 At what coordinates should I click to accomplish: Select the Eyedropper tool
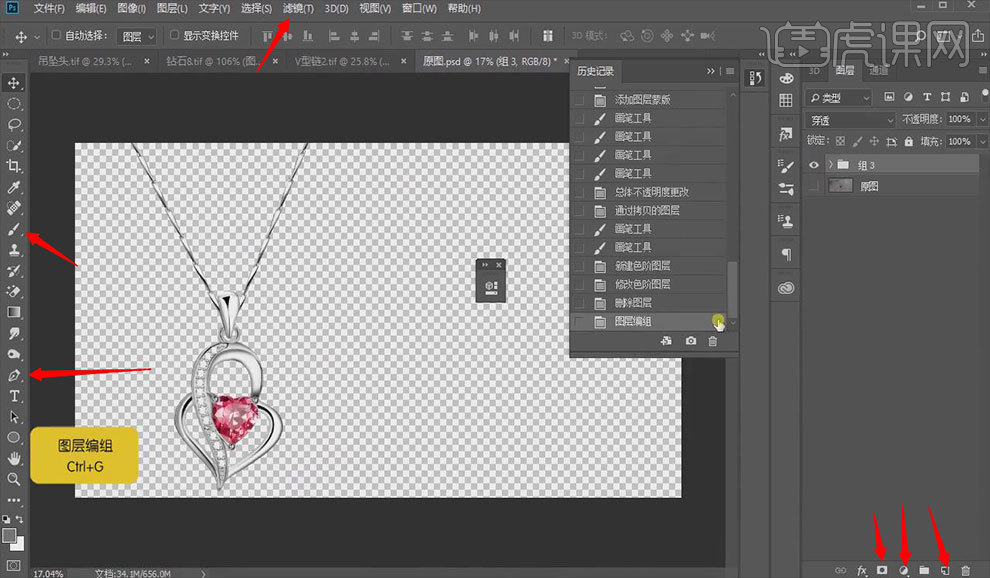13,187
